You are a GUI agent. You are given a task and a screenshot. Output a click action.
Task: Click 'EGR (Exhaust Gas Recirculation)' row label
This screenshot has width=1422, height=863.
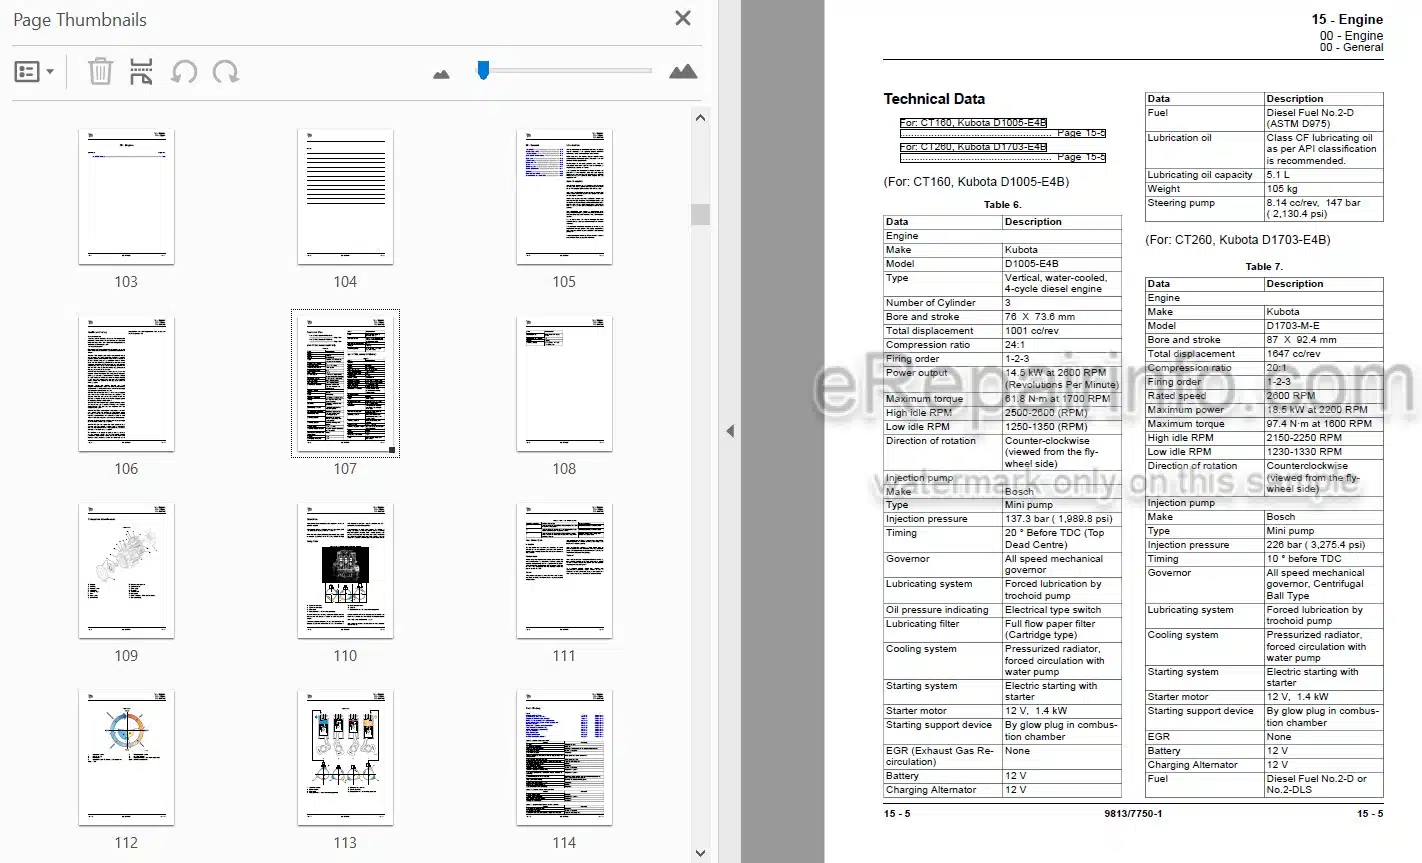939,756
